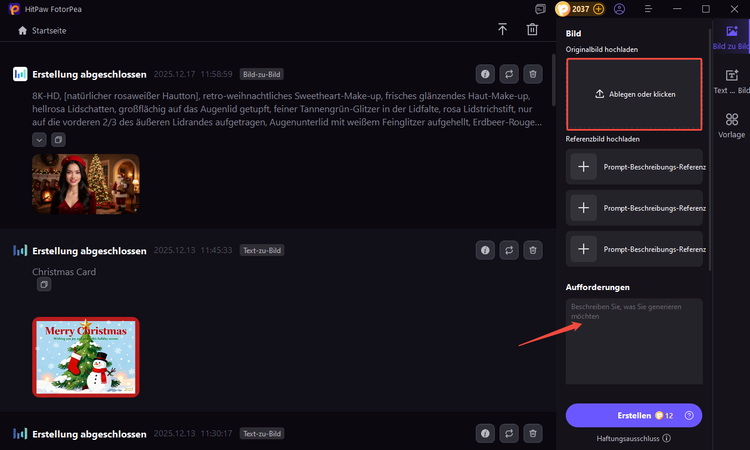Image resolution: width=750 pixels, height=450 pixels.
Task: Open the user account profile icon
Action: point(620,8)
